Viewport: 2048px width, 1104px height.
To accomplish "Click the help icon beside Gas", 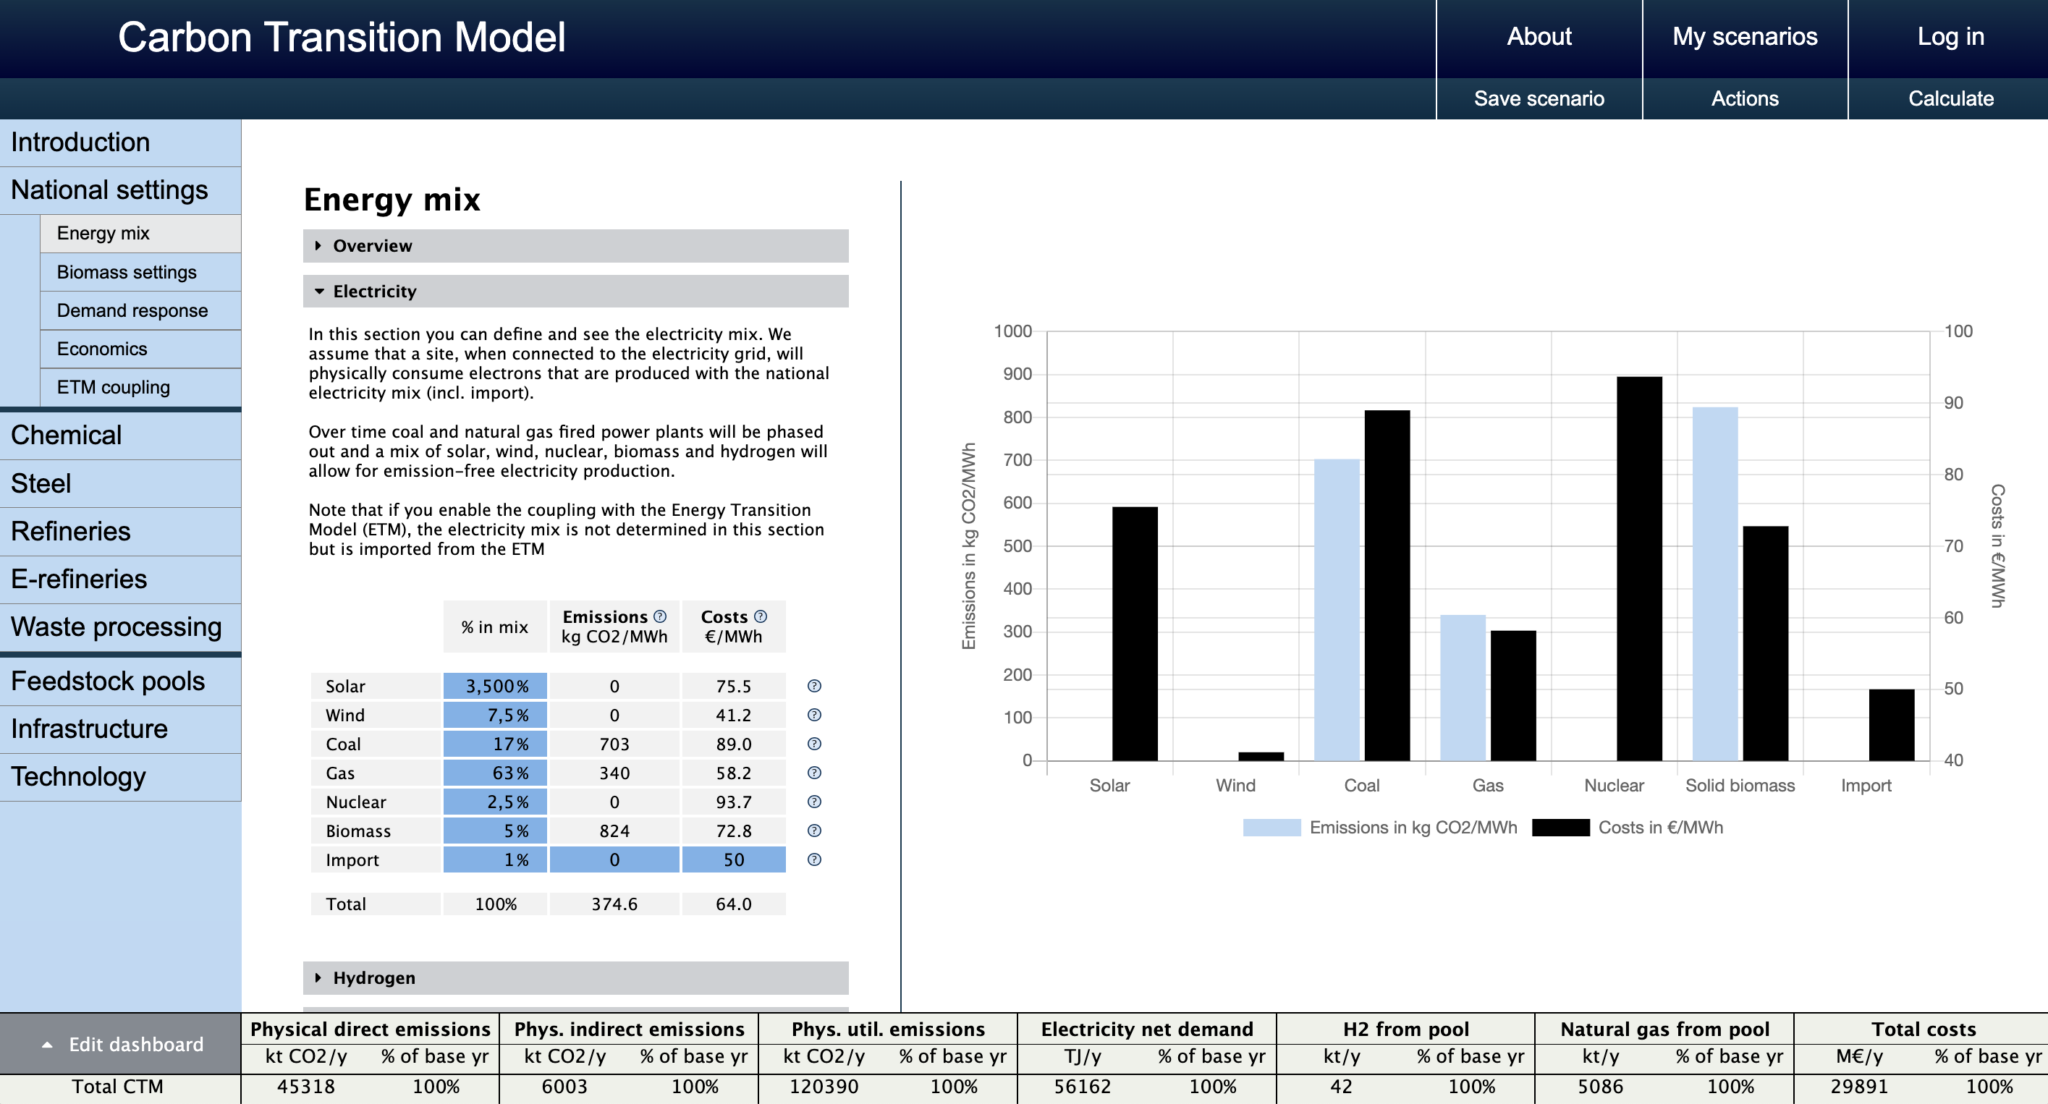I will coord(814,773).
